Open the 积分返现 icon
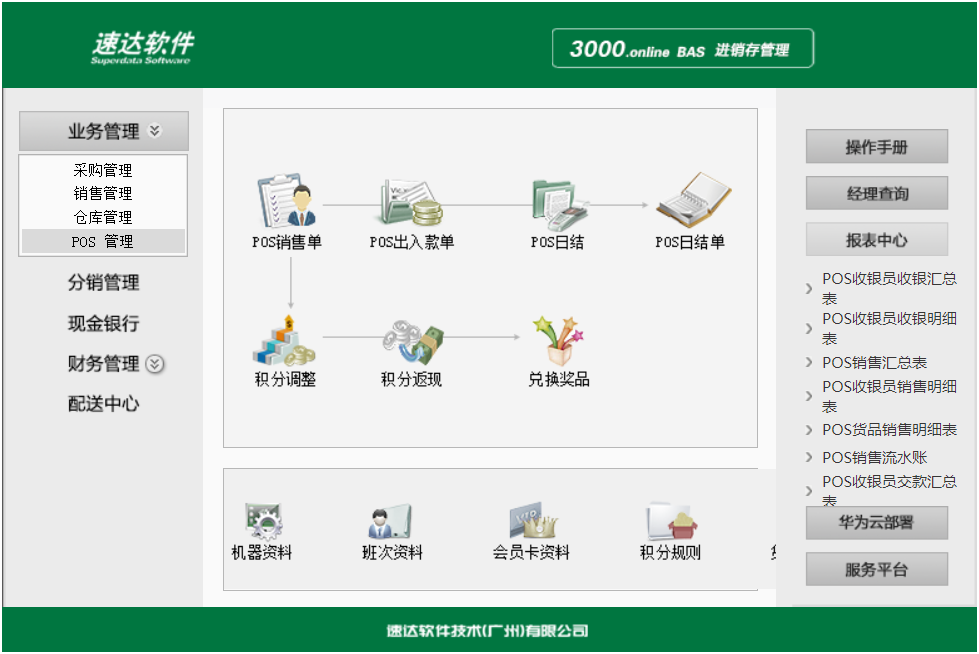The width and height of the screenshot is (979, 654). tap(412, 342)
